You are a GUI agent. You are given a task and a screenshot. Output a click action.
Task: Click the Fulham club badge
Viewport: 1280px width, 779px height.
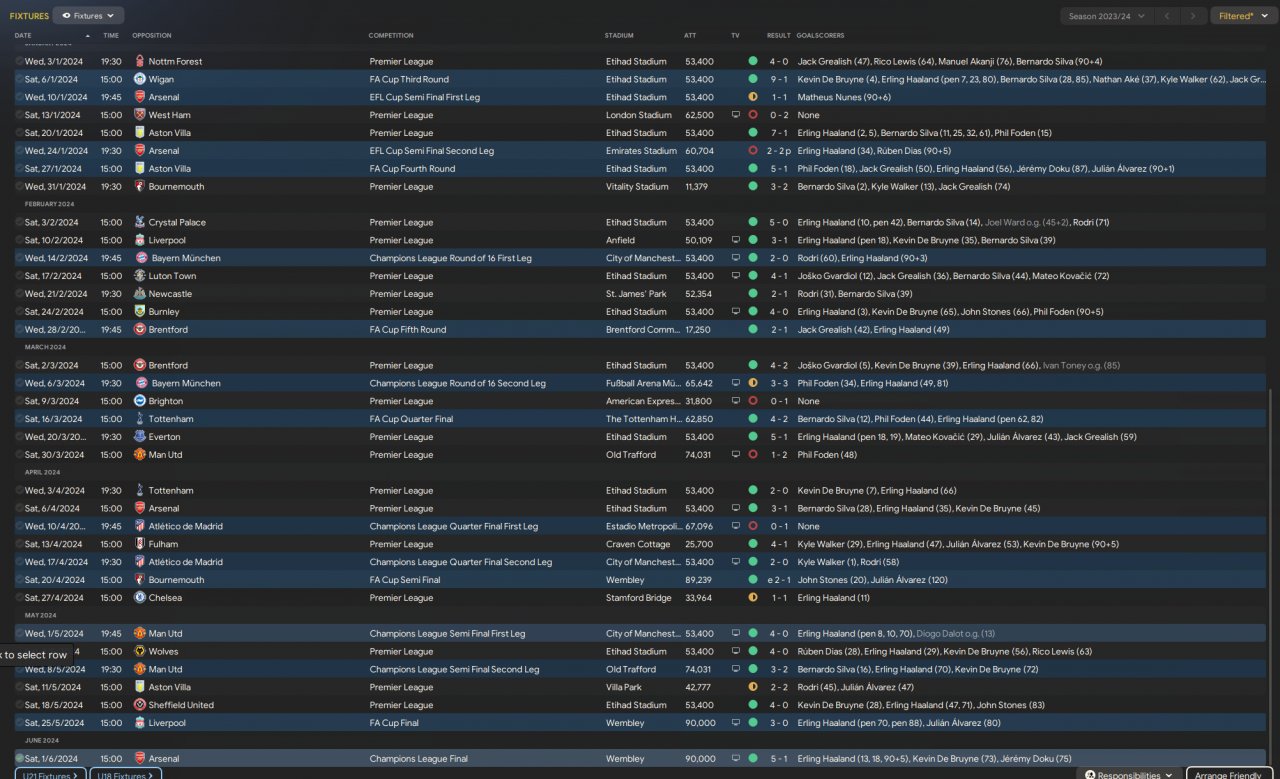click(139, 544)
